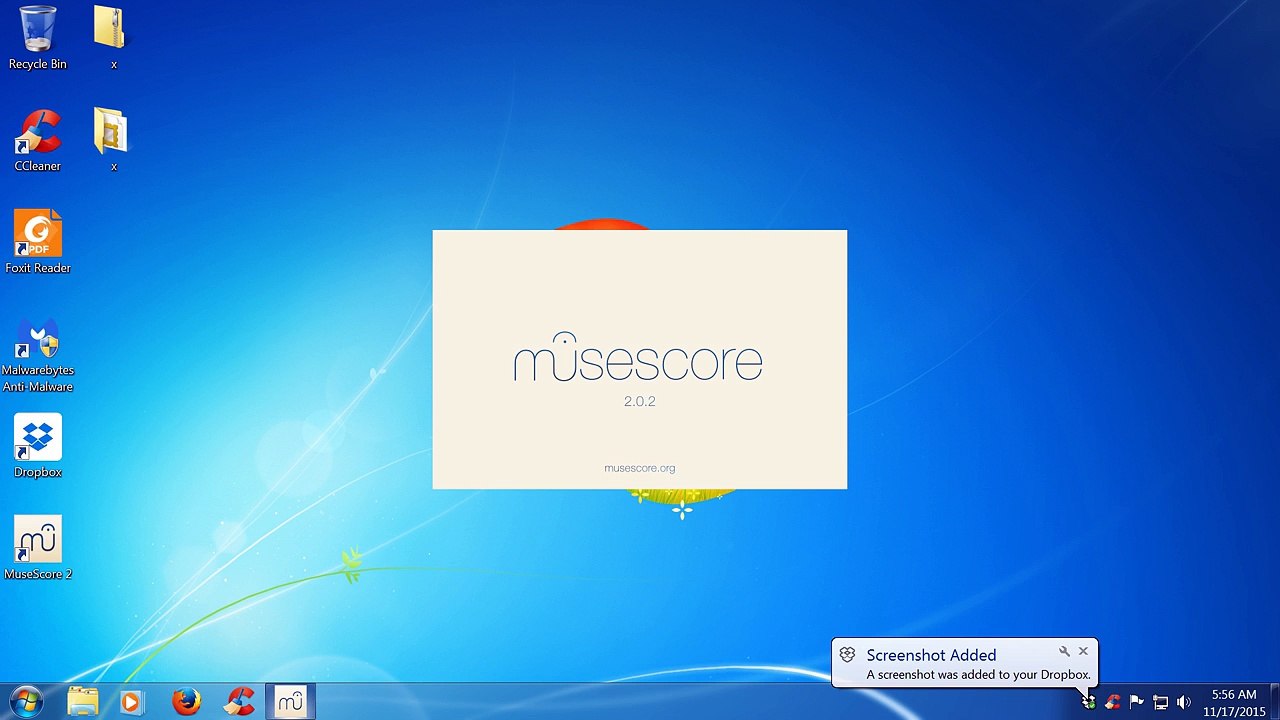Open the volume speaker tray icon
Image resolution: width=1280 pixels, height=720 pixels.
click(1184, 702)
